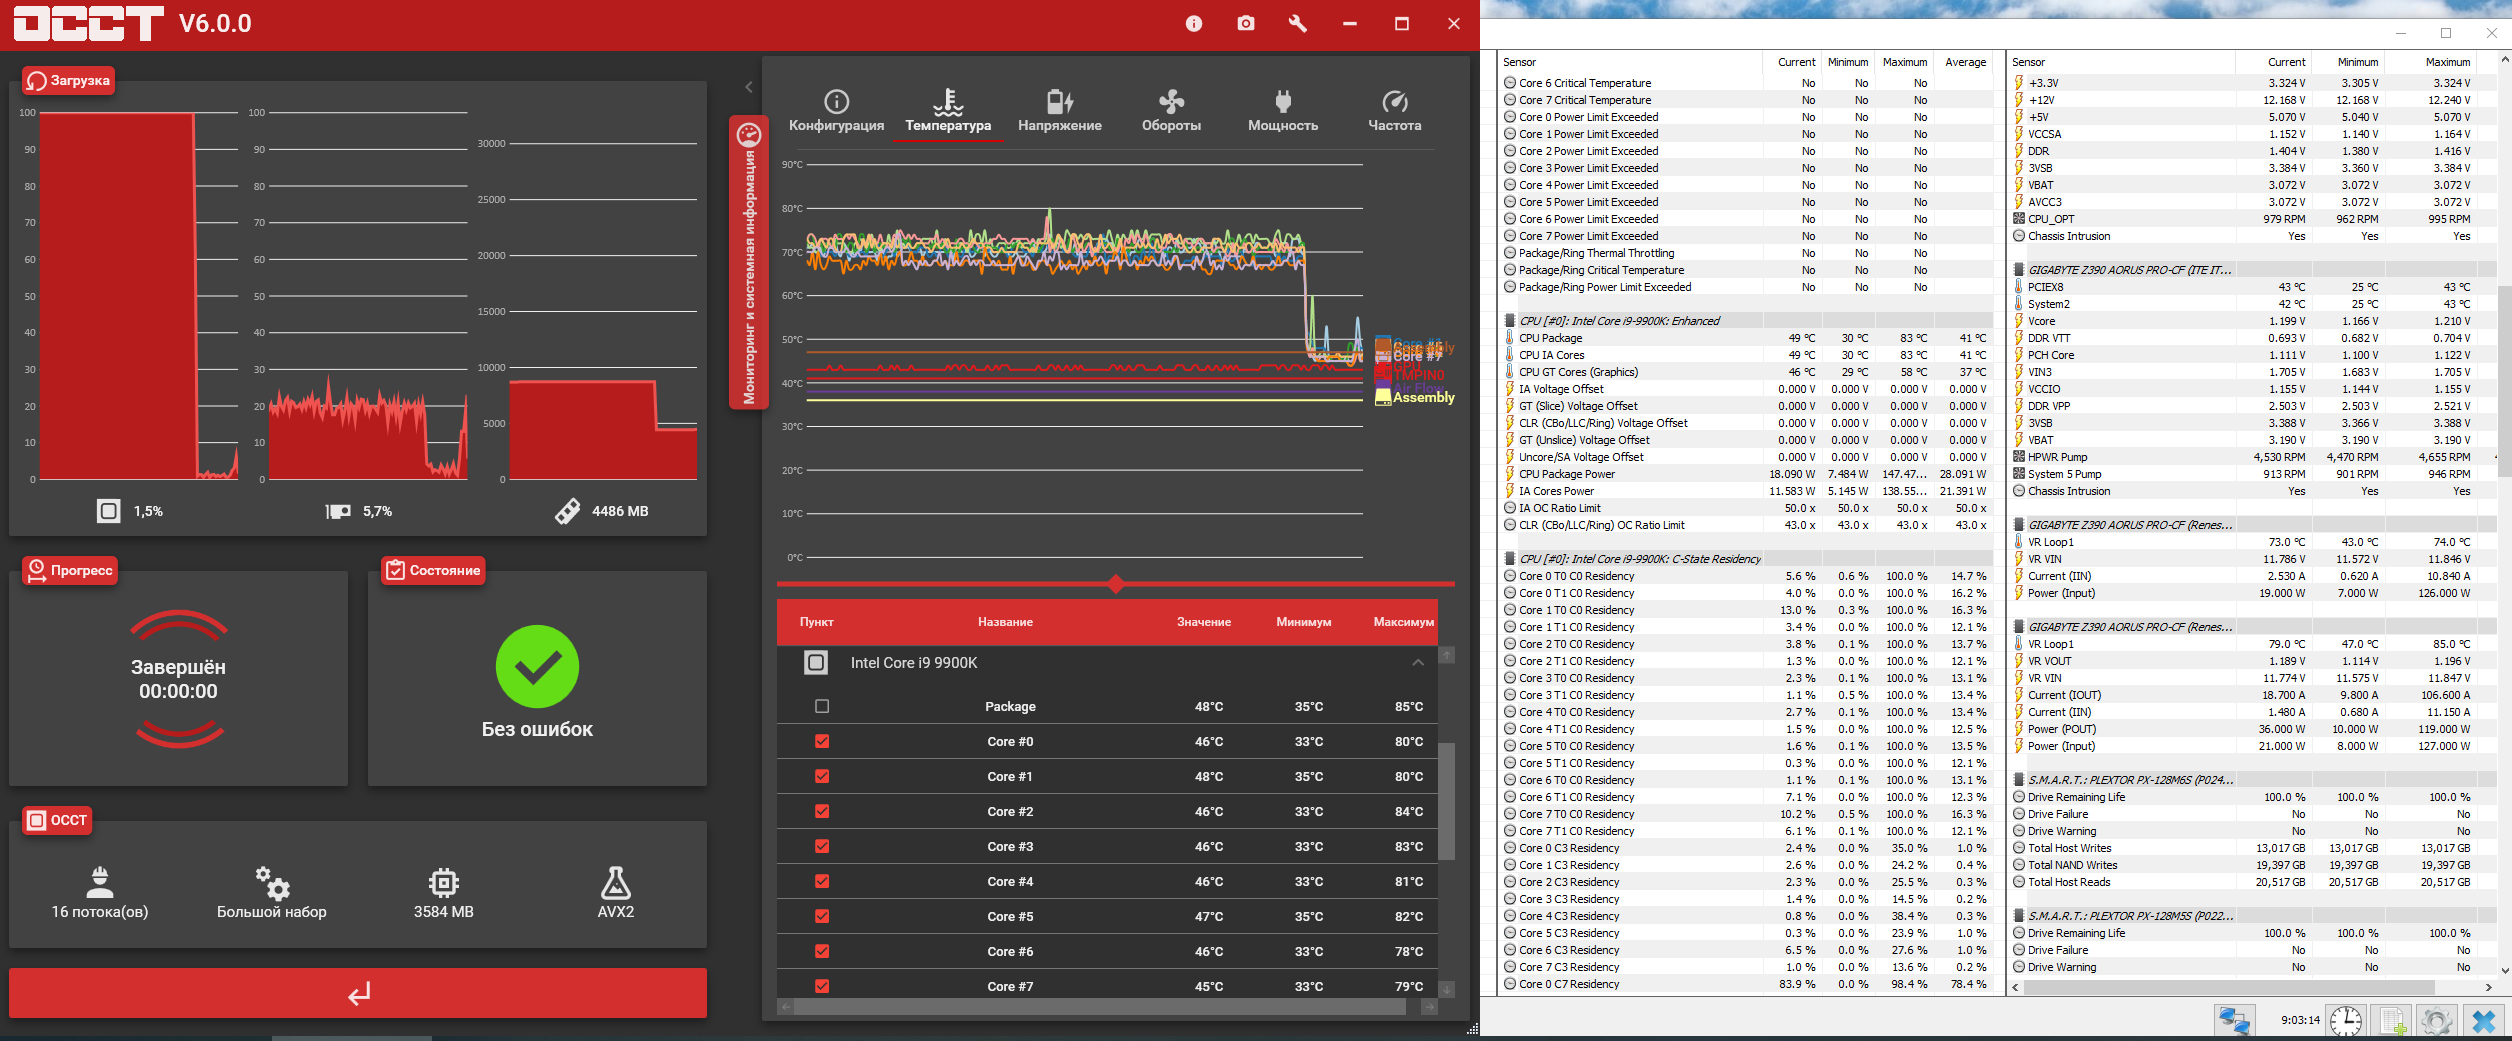This screenshot has width=2512, height=1041.
Task: Collapse the left panel with chevron arrow
Action: point(748,87)
